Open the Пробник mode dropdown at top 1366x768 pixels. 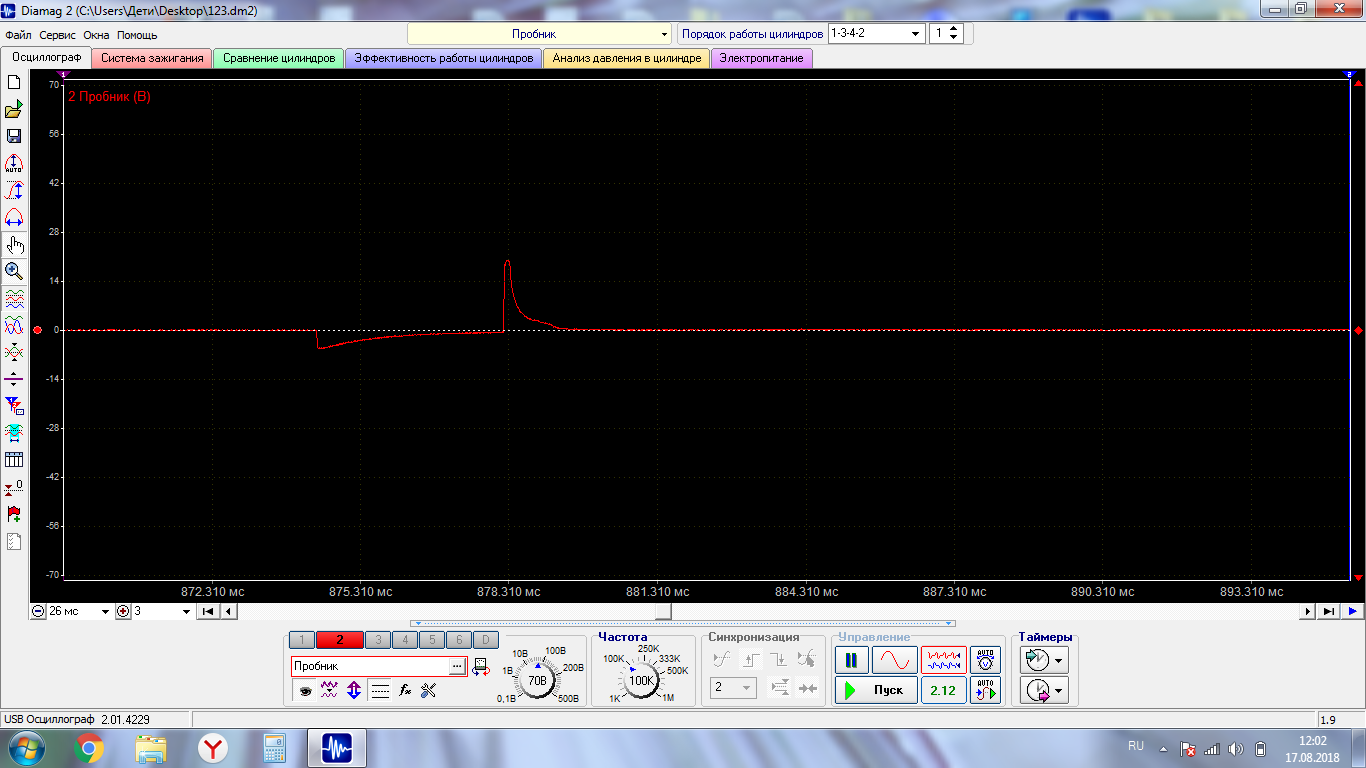coord(540,33)
